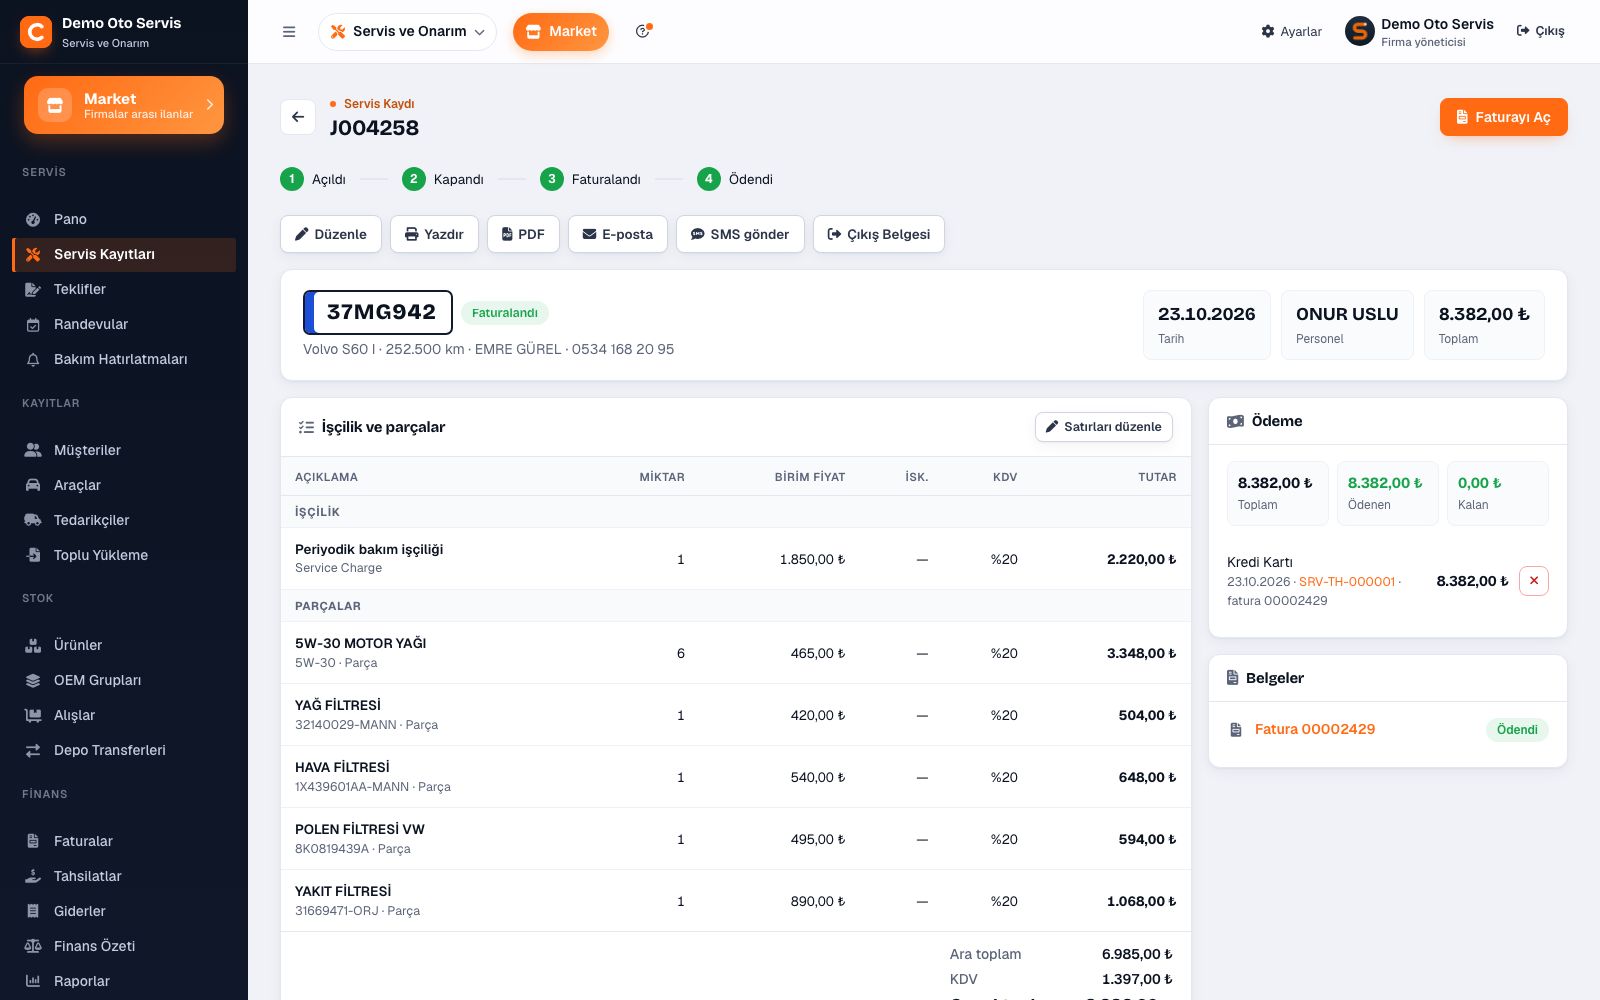Open the help question-mark icon with notification dot
Screen dimensions: 1600x1000
(643, 31)
